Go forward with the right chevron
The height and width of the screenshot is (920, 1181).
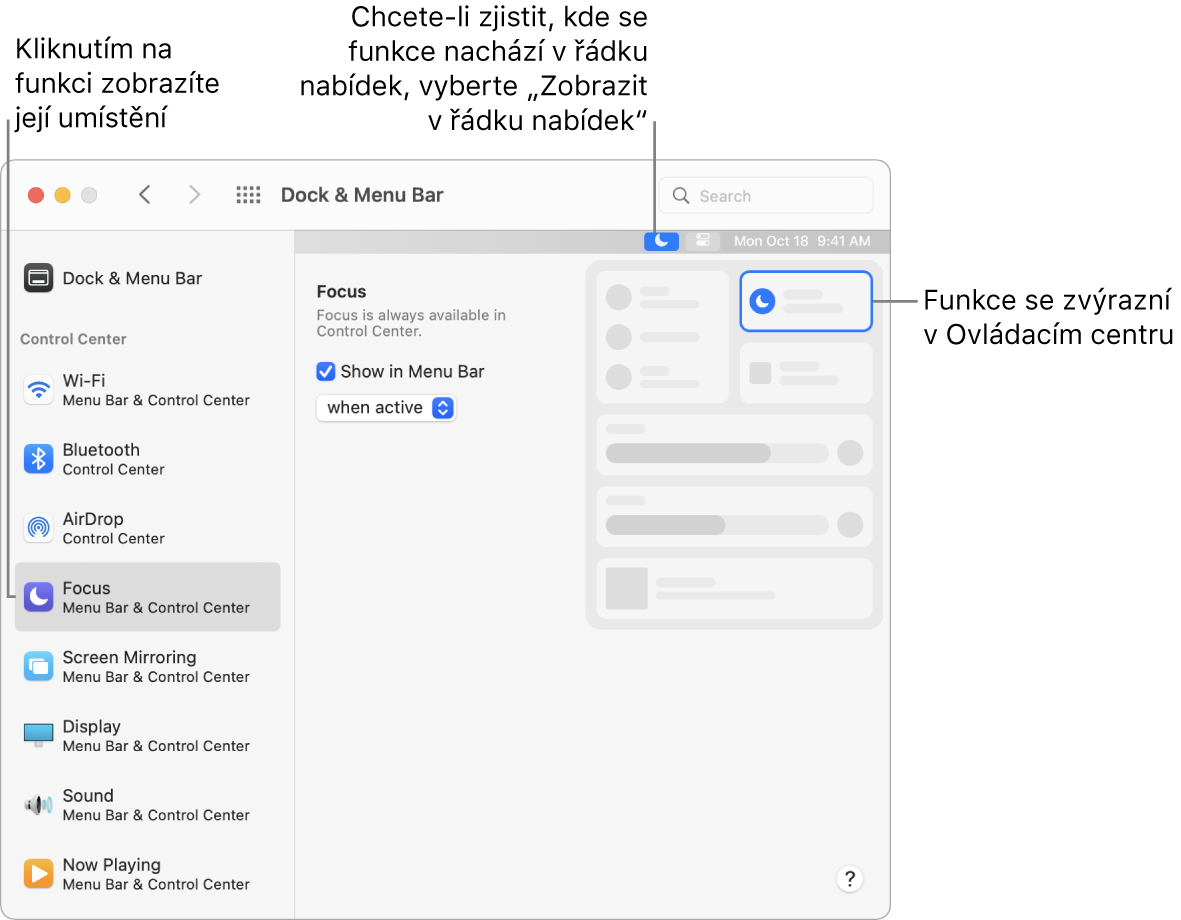pos(195,195)
